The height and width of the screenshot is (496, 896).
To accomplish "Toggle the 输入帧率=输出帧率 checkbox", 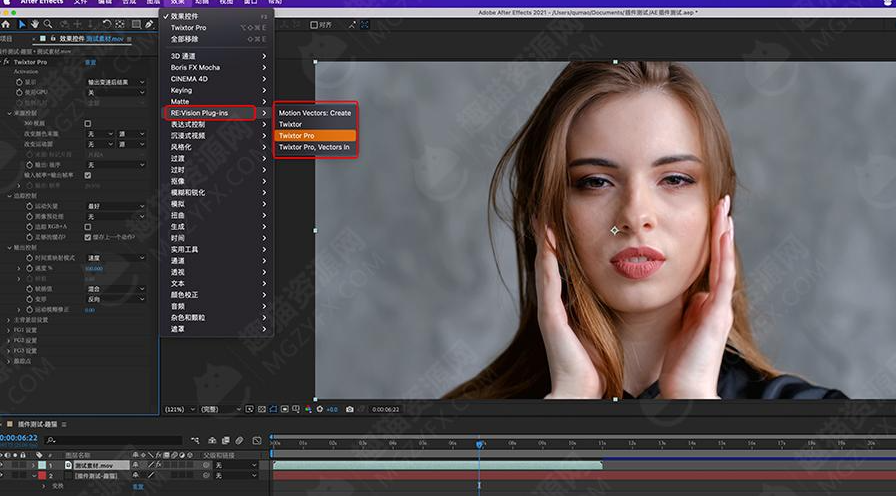I will tap(87, 175).
